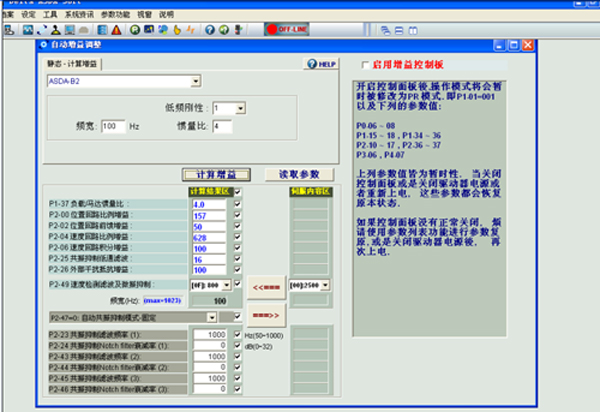Click the bandwidth Hz input field

tap(112, 127)
